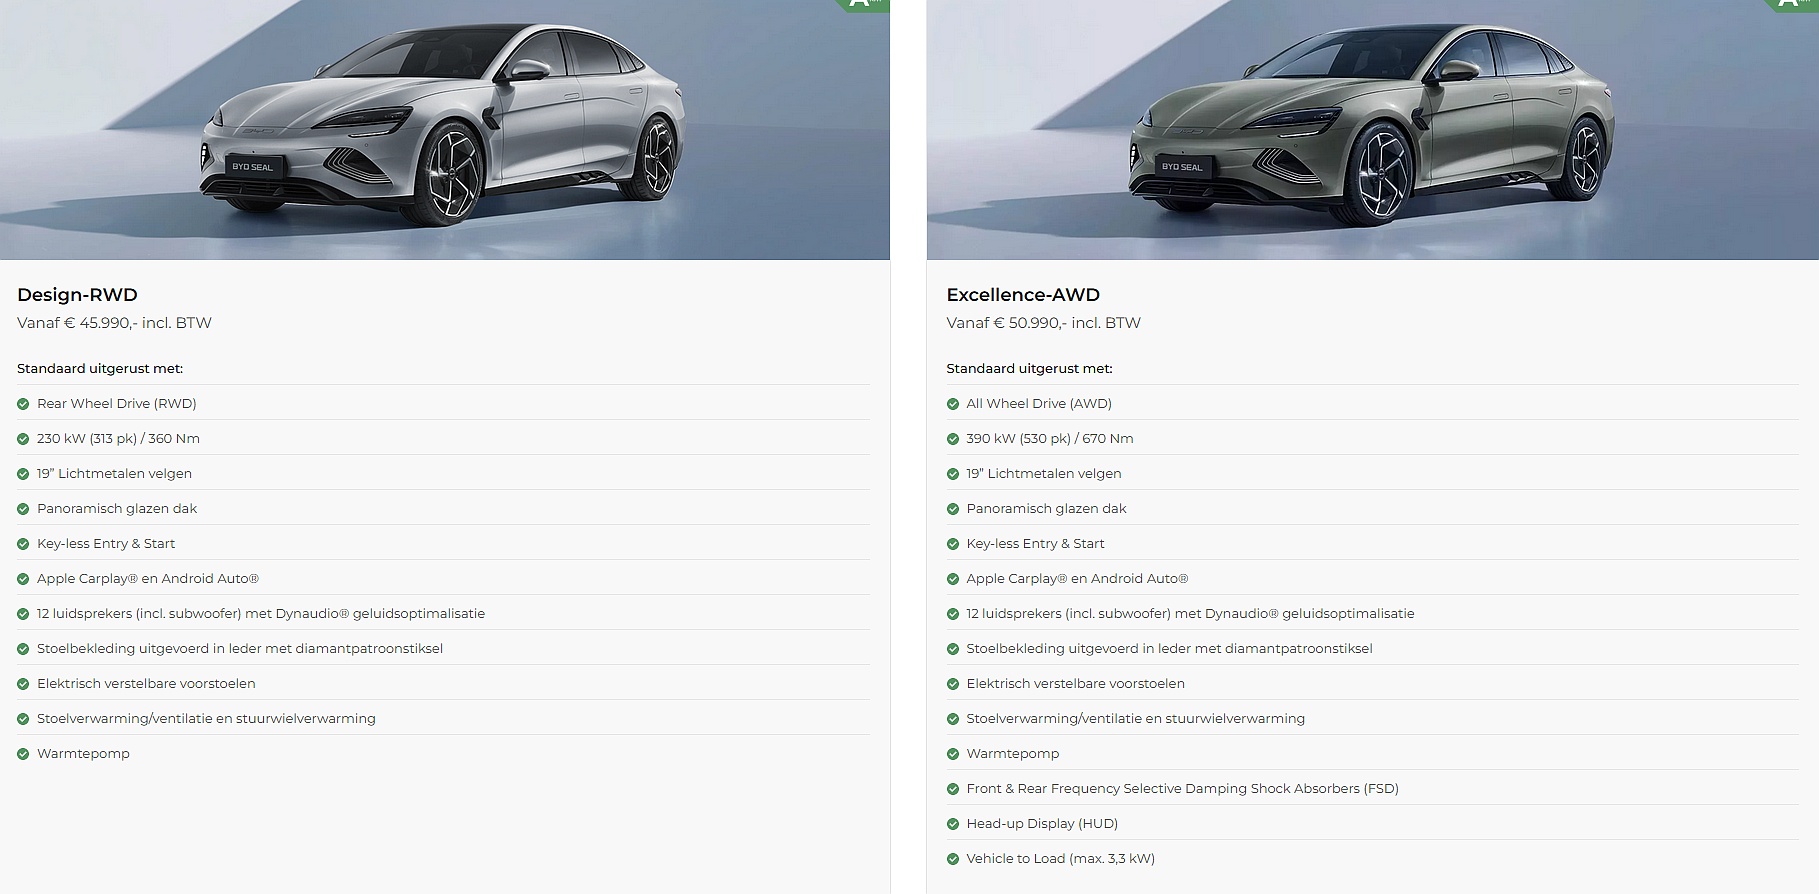Click Design-RWD 19" Lichtmetalen velgen text
Screen dimensions: 1819x894
point(114,474)
